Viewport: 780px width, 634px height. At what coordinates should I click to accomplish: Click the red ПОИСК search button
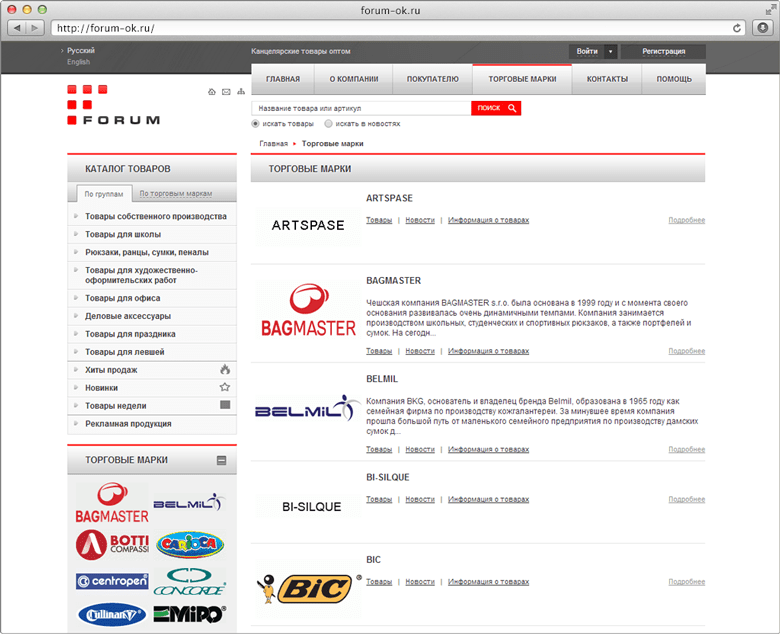[496, 108]
